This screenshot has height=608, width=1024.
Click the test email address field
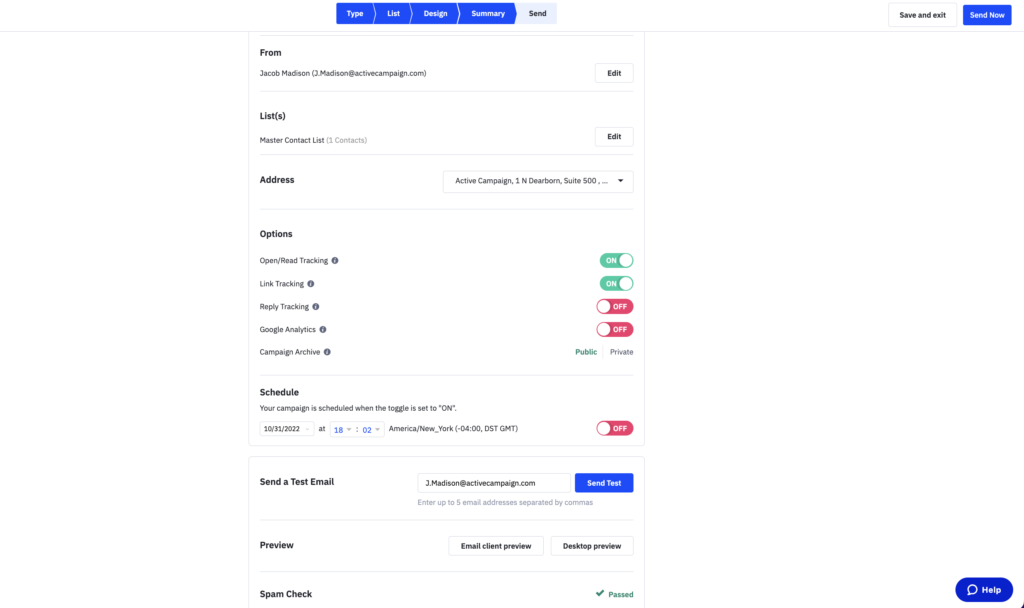494,483
